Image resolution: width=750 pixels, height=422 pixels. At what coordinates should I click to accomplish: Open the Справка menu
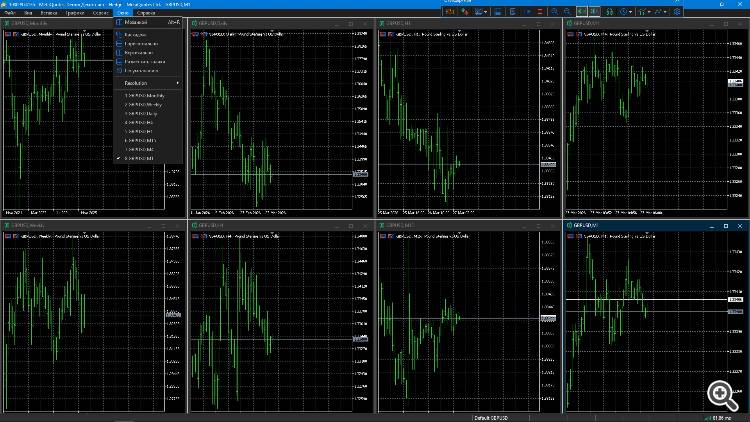[x=146, y=13]
